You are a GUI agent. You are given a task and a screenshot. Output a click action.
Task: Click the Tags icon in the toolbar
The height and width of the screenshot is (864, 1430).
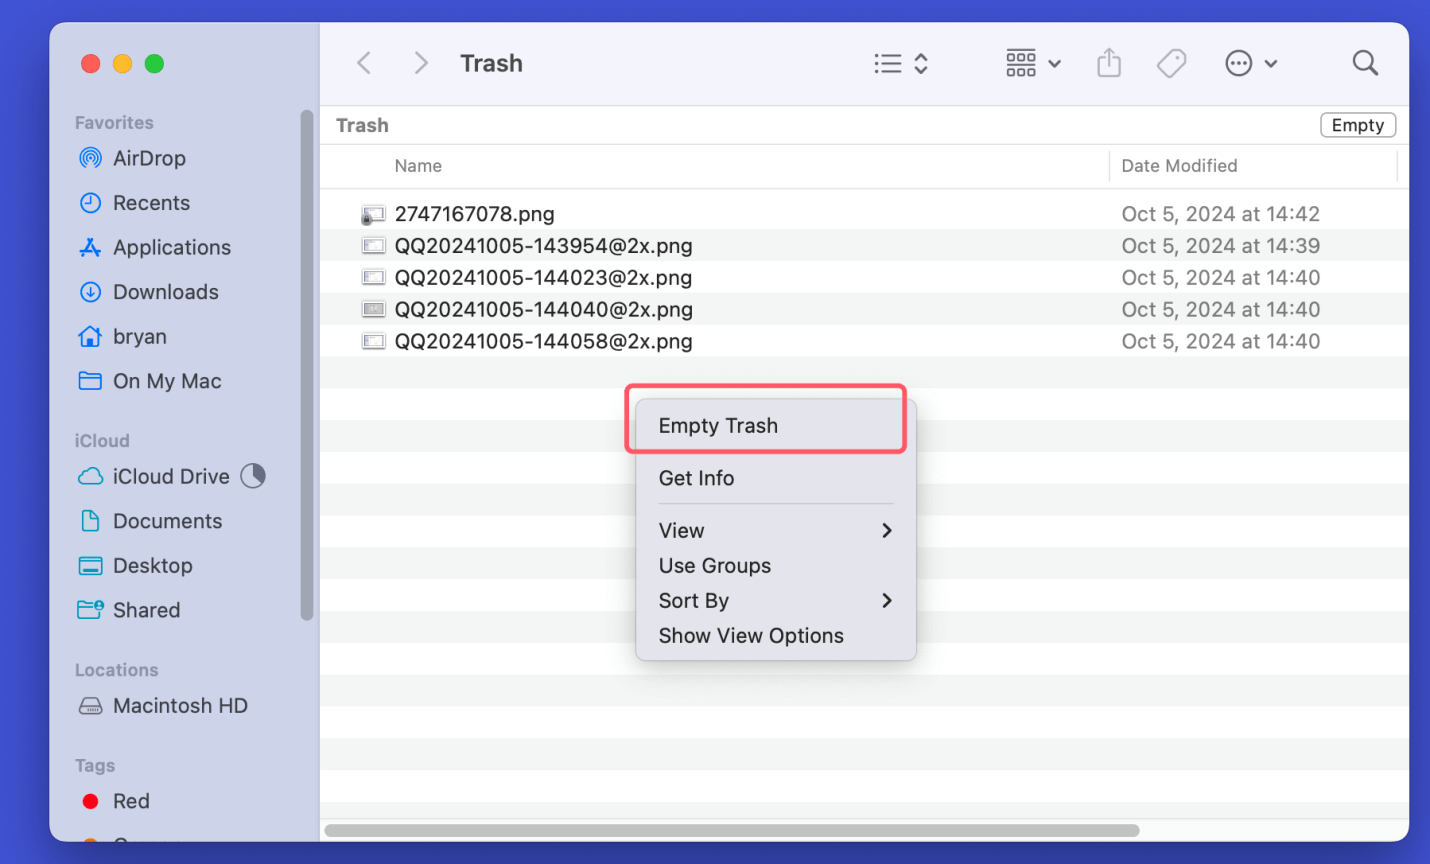(1171, 62)
